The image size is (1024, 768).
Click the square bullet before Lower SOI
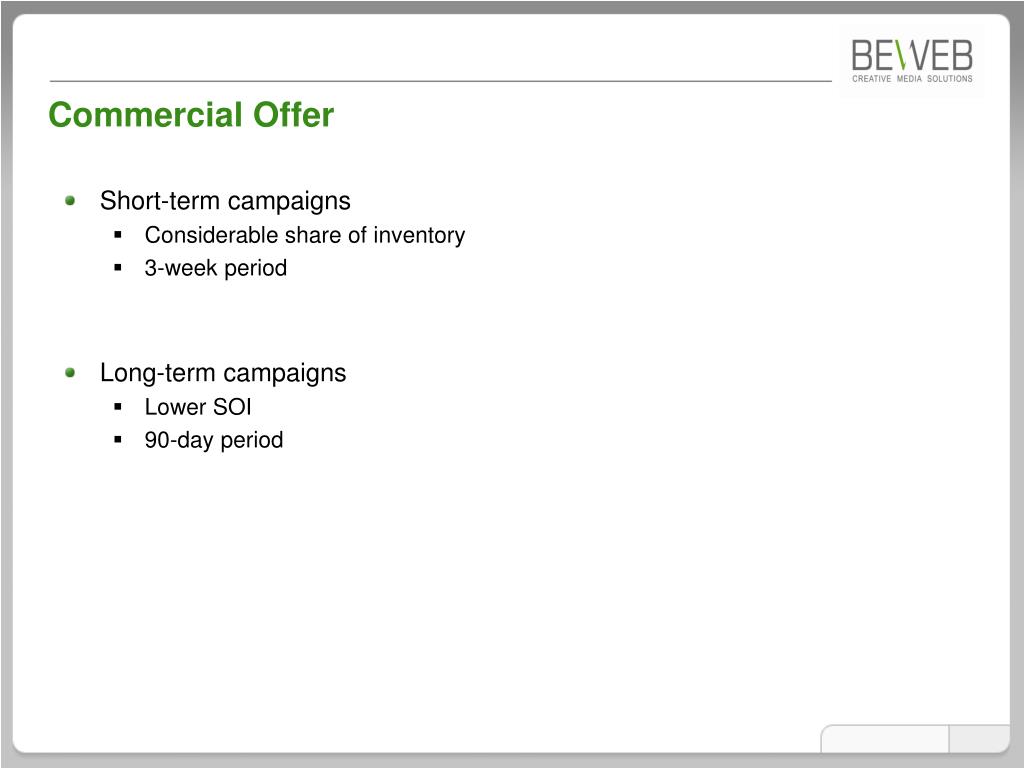pos(118,406)
